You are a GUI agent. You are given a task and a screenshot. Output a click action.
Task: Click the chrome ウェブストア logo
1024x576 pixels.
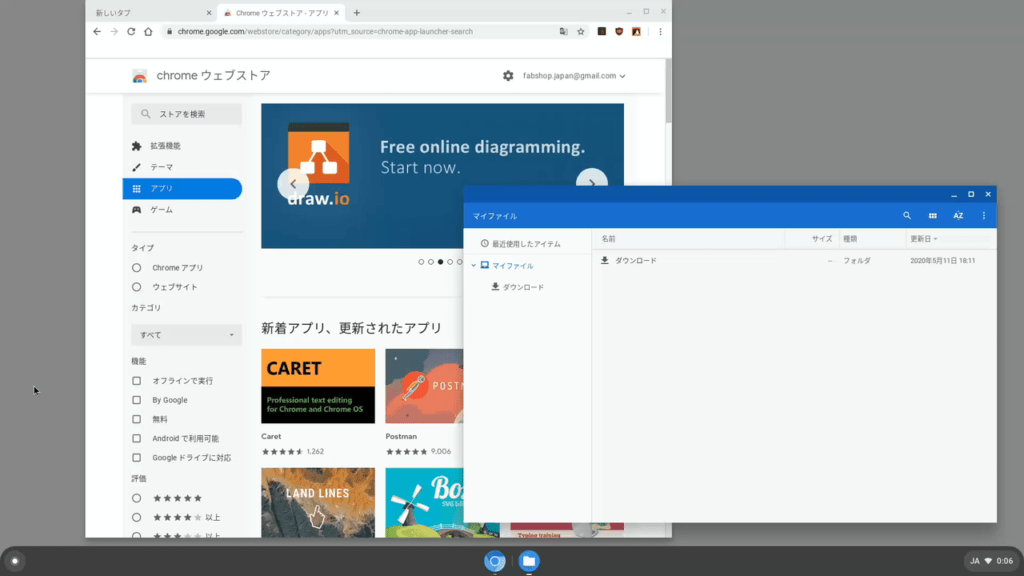(200, 76)
